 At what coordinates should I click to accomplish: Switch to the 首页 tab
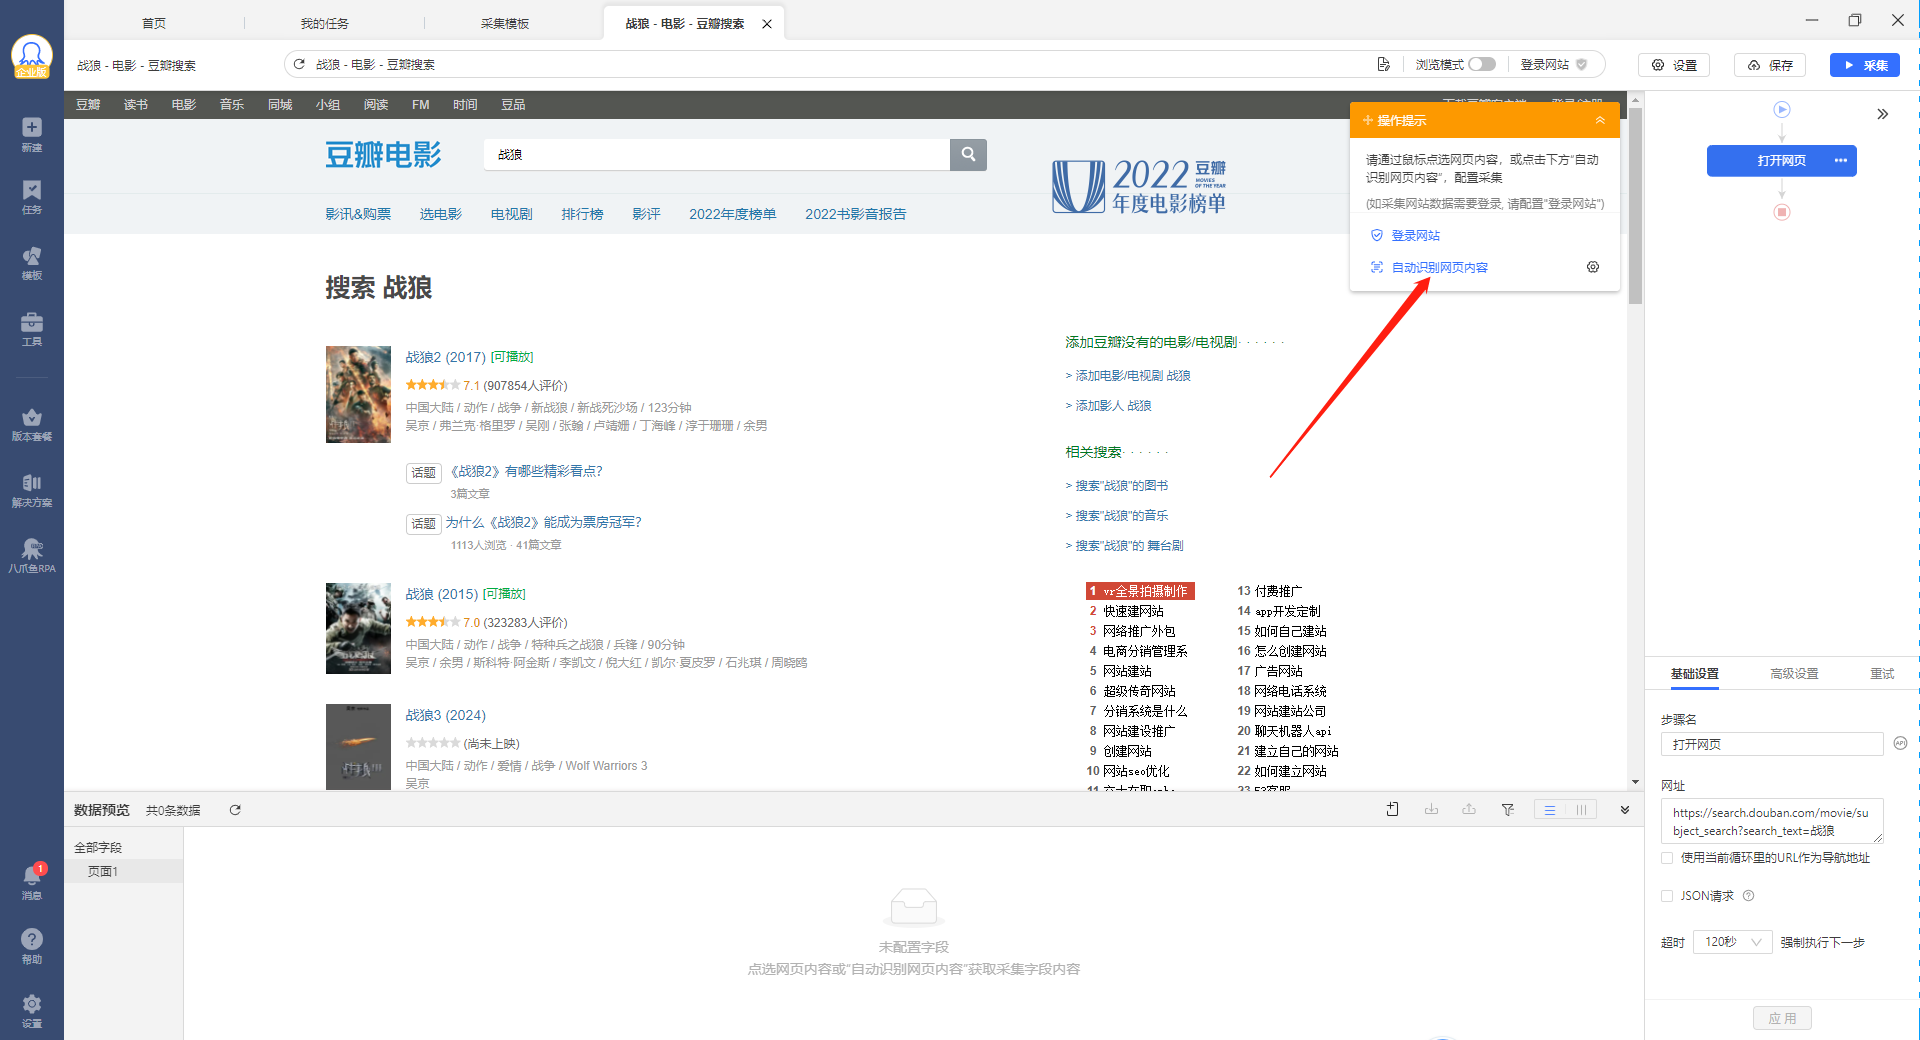(x=154, y=23)
